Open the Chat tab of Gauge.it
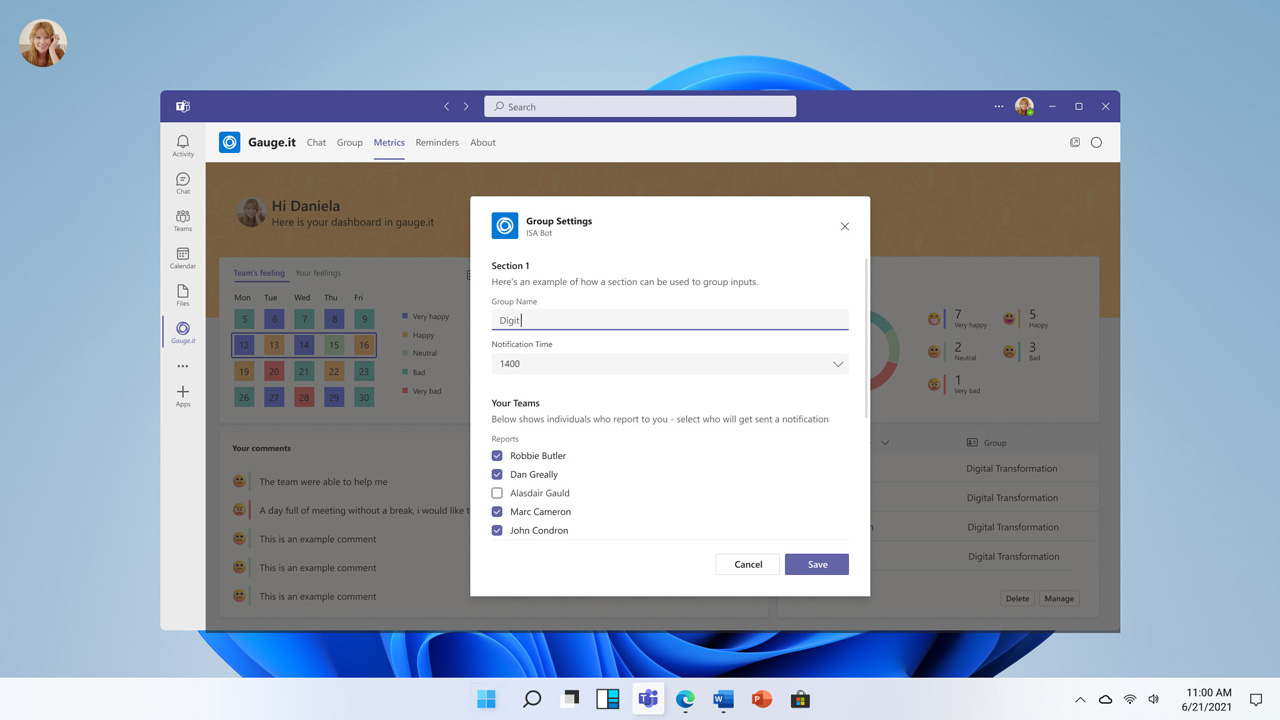 point(316,142)
